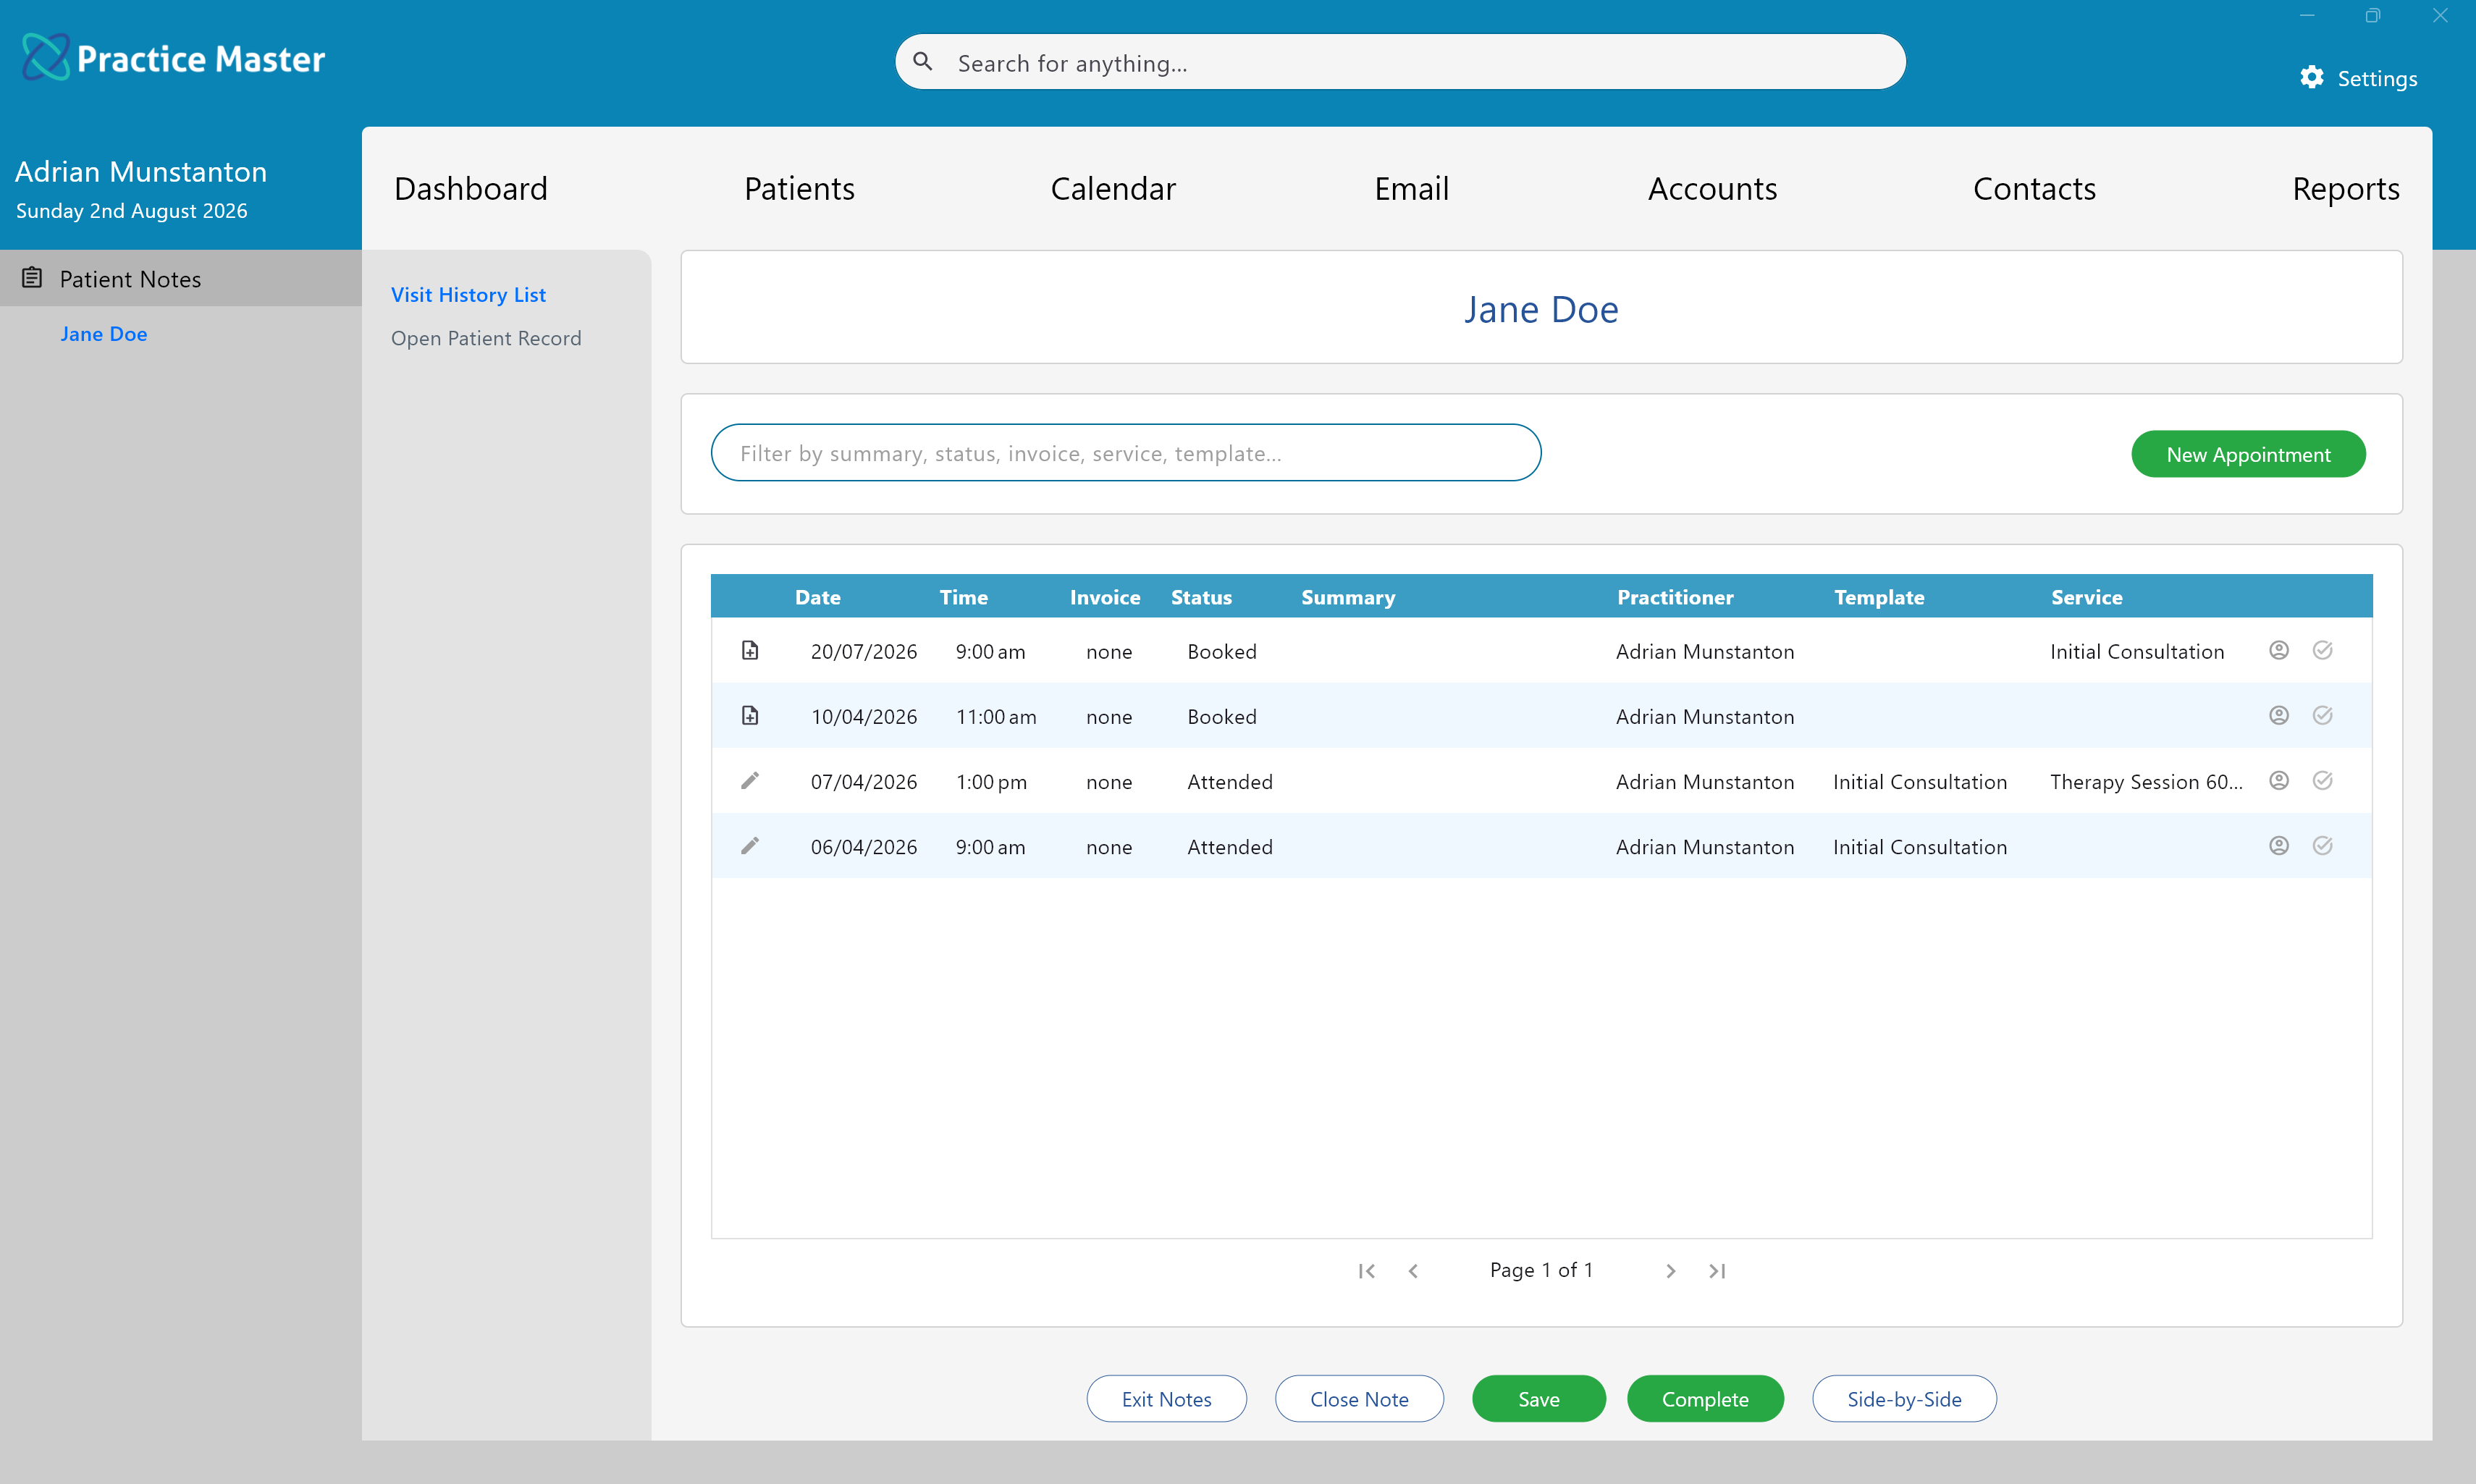Image resolution: width=2476 pixels, height=1484 pixels.
Task: Click the Jane Doe patient title
Action: [x=1541, y=309]
